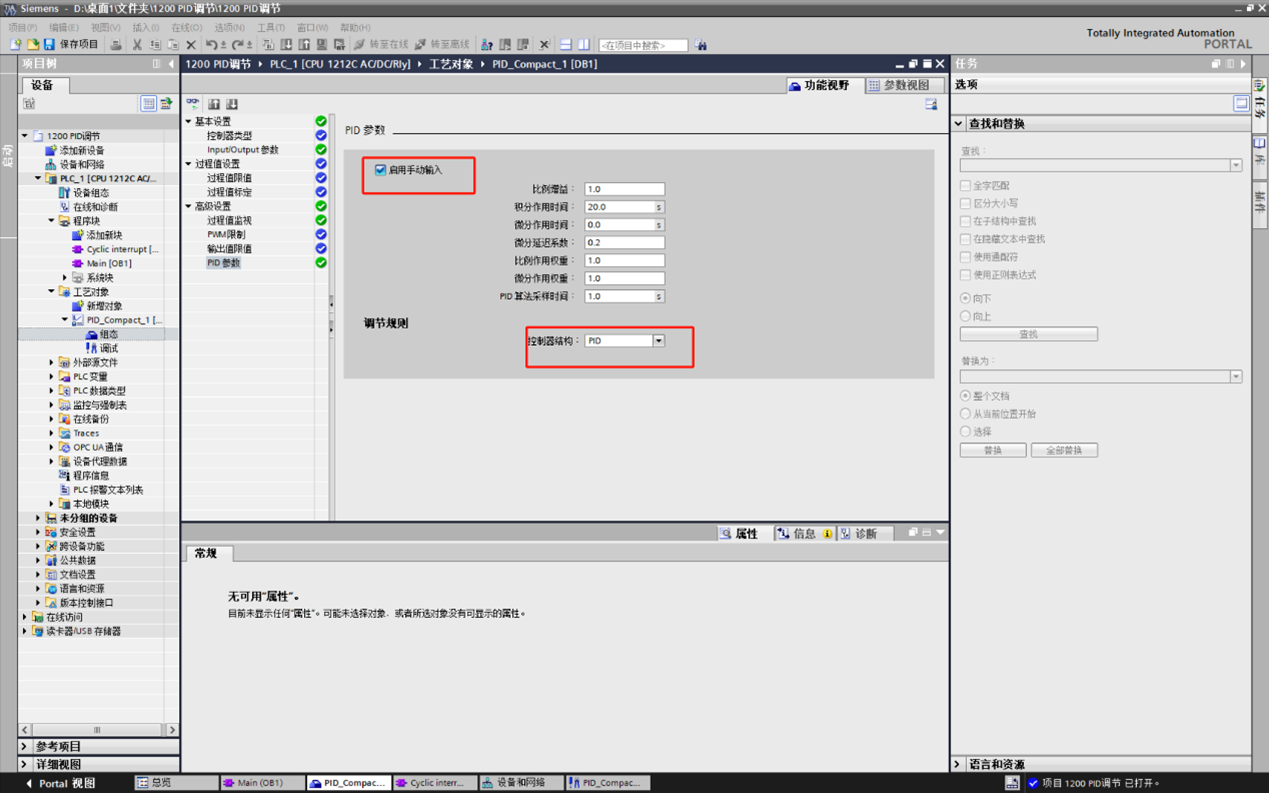The width and height of the screenshot is (1269, 793).
Task: Click 转至离线 go offline button
Action: 441,45
